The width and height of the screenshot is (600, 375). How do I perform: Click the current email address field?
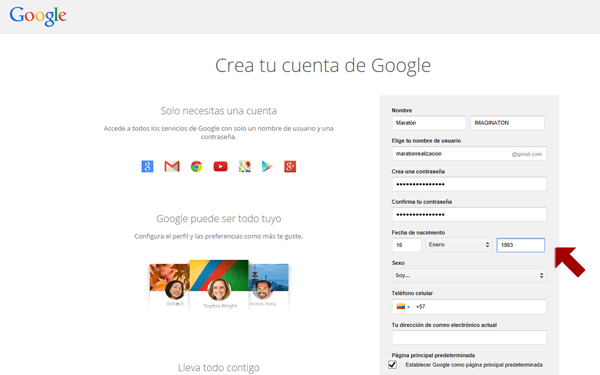click(469, 338)
